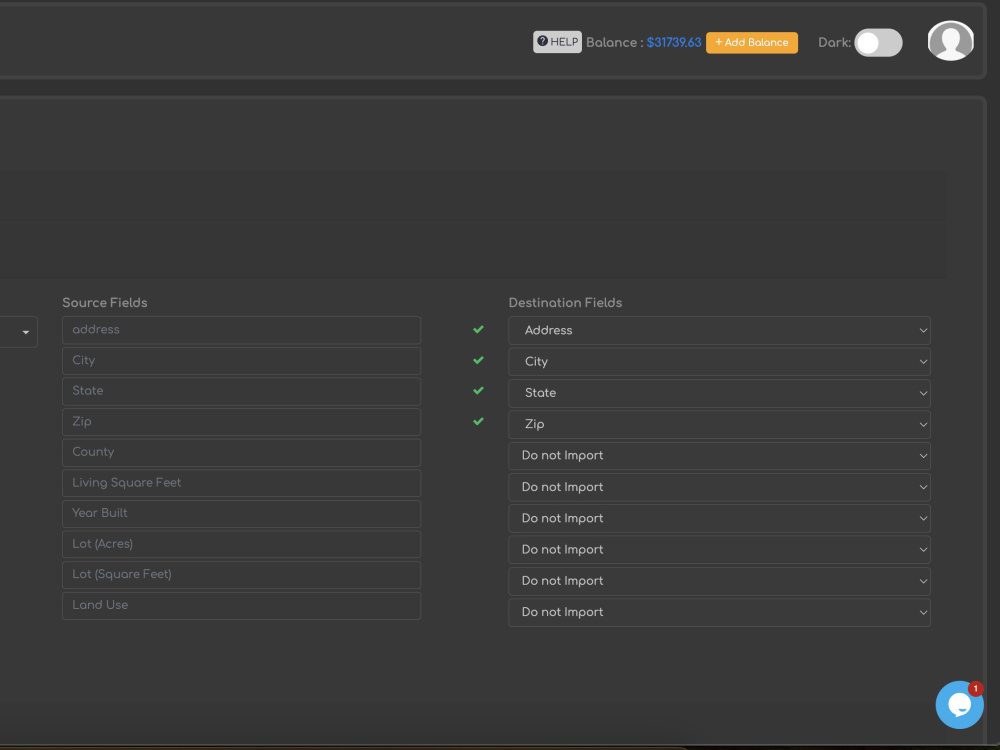Click the Dark label text
The image size is (1000, 750).
(834, 43)
